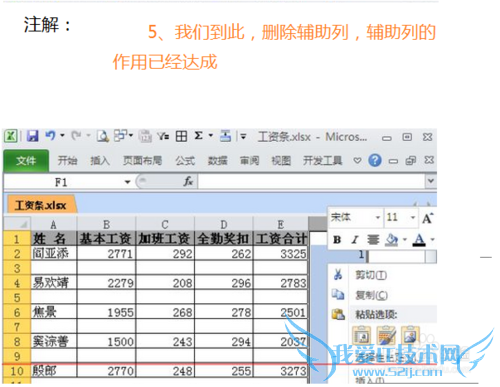Switch to the 开始 ribbon tab
This screenshot has width=500, height=387.
67,161
